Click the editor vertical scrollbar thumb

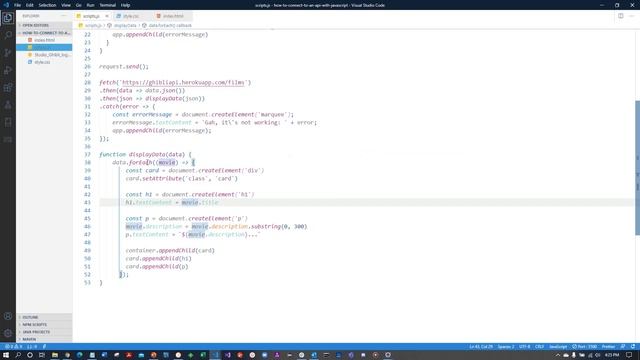[x=637, y=167]
